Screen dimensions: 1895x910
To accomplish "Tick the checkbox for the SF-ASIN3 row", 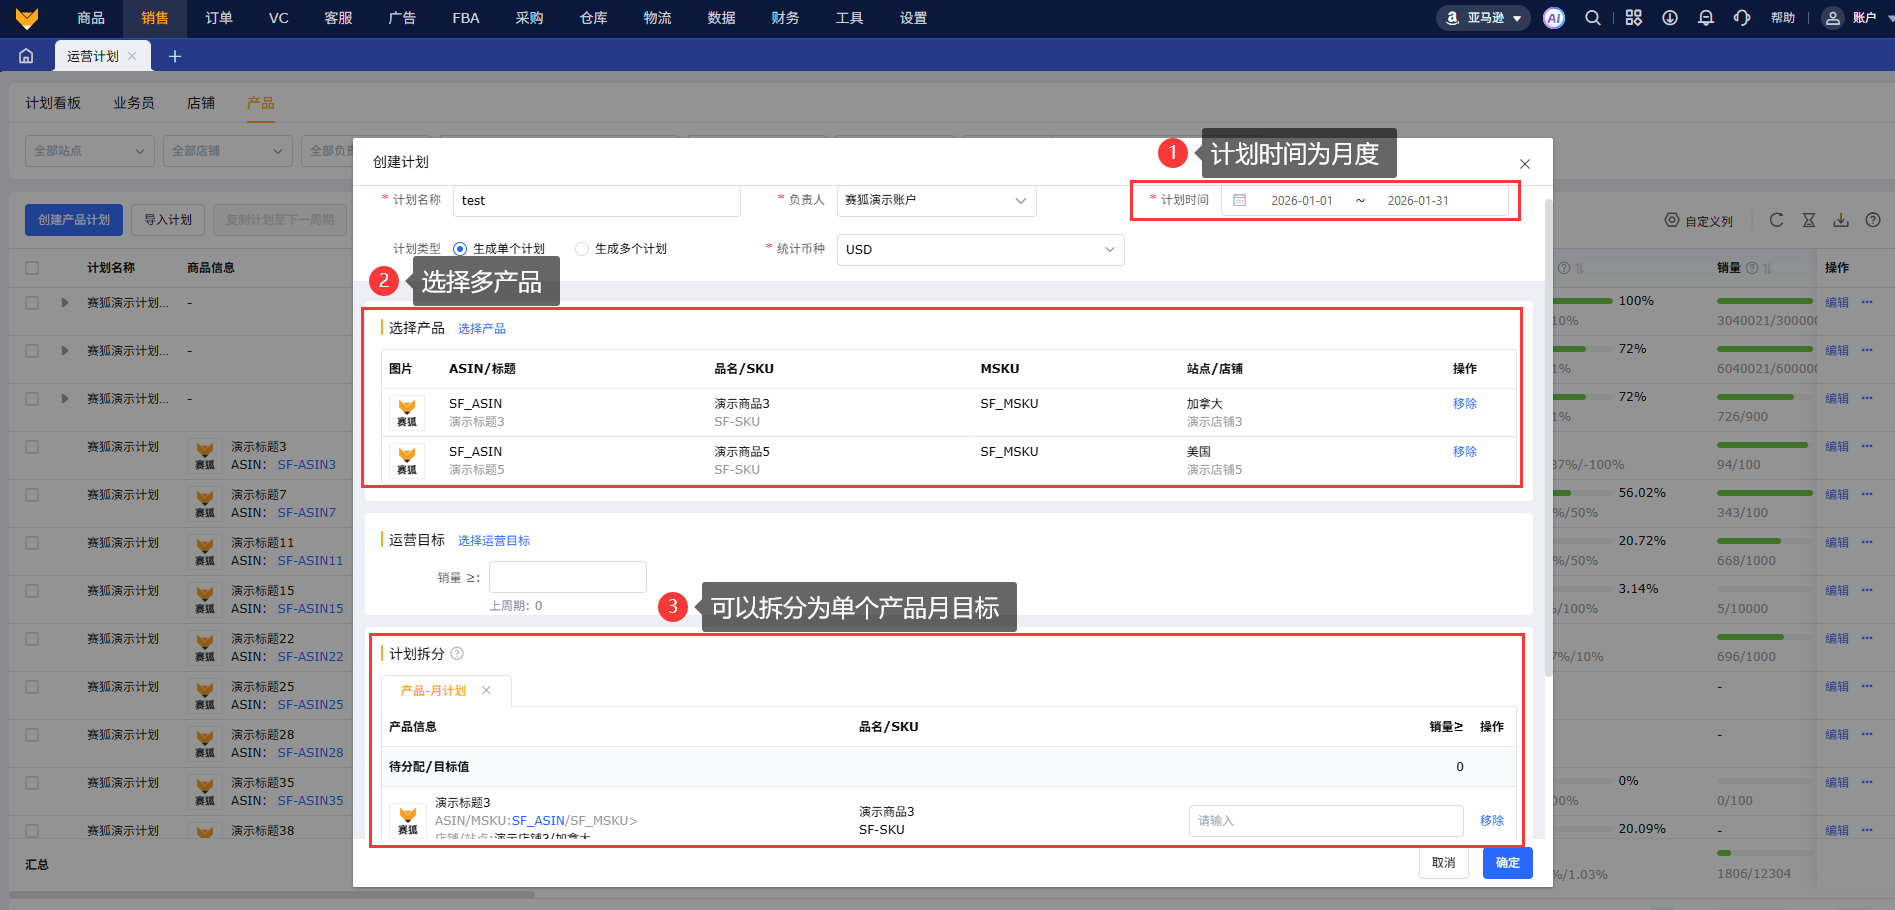I will click(32, 447).
